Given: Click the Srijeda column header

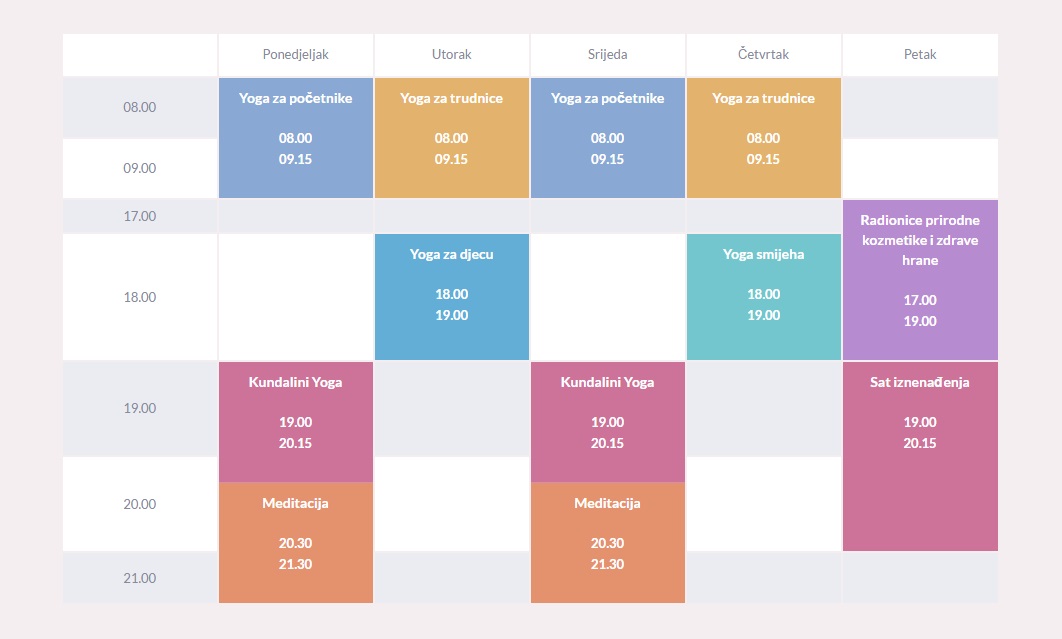Looking at the screenshot, I should pos(608,55).
